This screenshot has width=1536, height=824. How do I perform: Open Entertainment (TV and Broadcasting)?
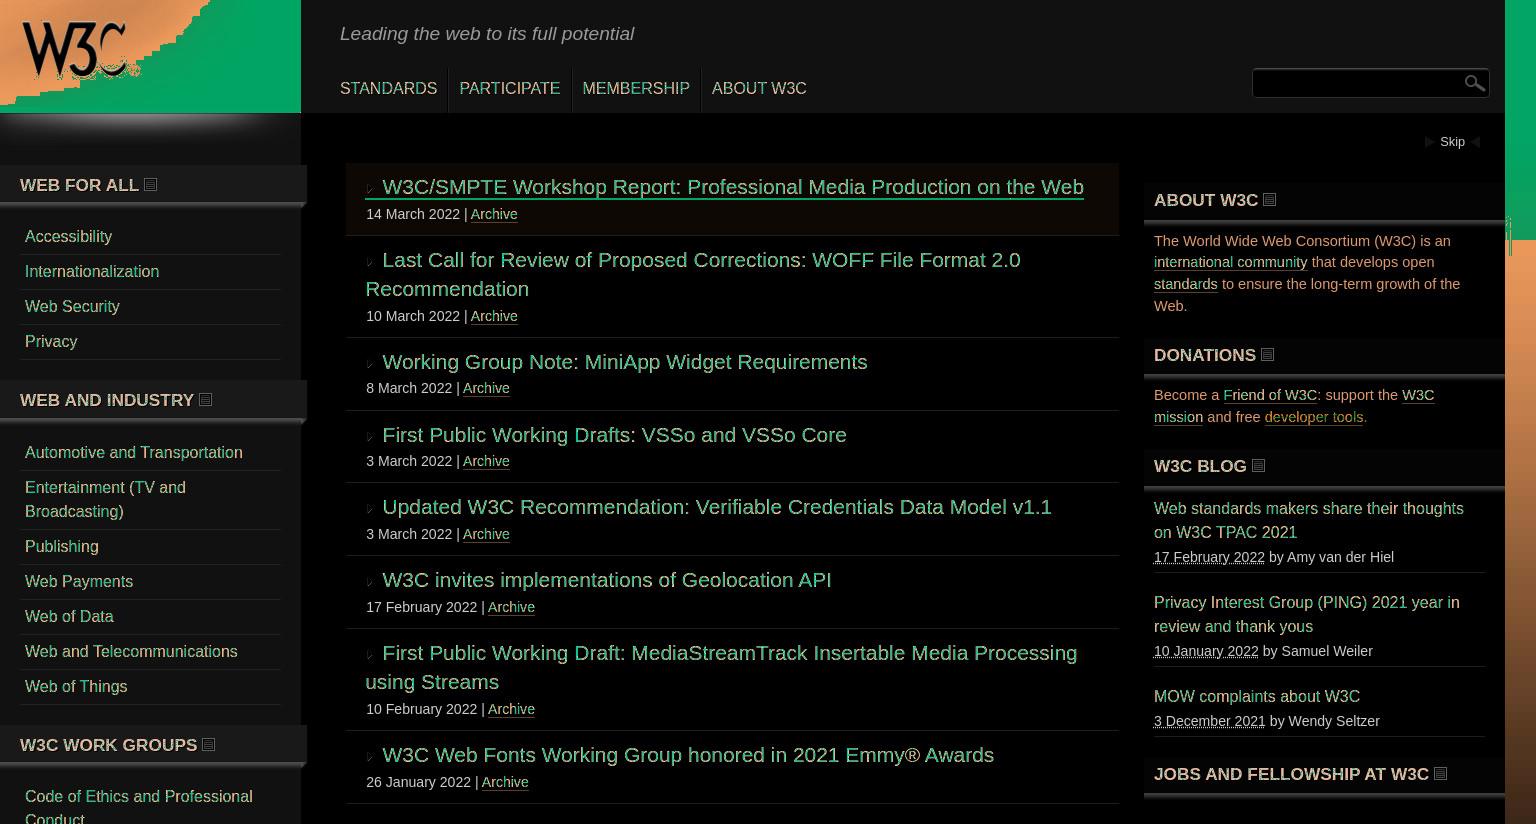105,499
